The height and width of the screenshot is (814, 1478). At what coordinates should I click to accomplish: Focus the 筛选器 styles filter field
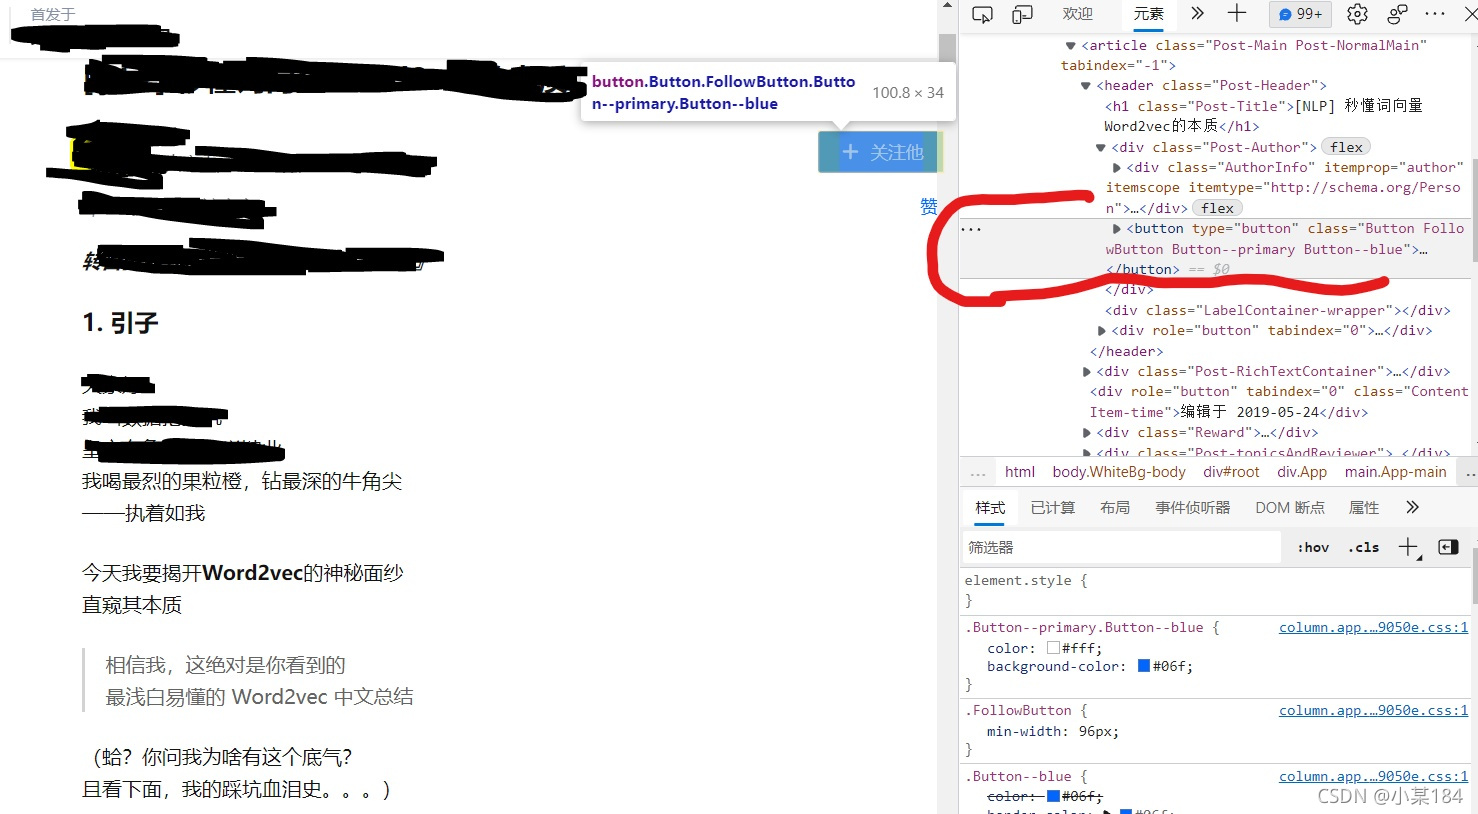(x=1120, y=547)
